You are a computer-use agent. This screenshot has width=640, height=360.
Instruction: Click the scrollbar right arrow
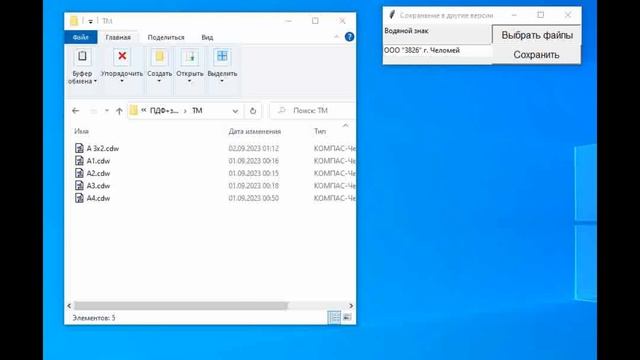(x=351, y=306)
